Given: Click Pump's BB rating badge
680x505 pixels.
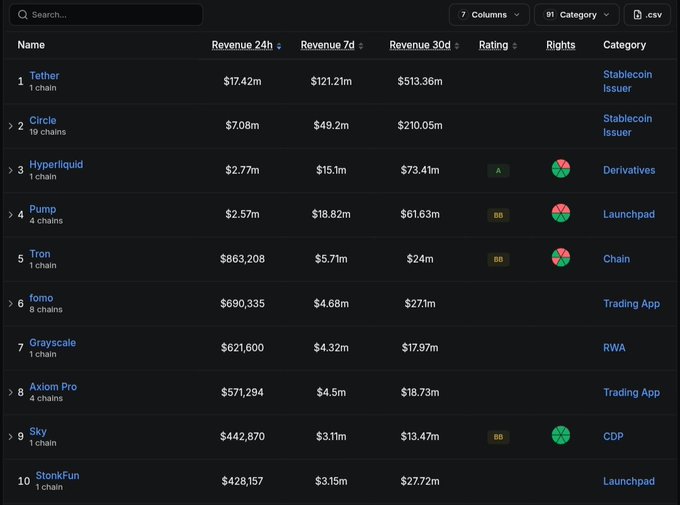Looking at the screenshot, I should pos(498,215).
